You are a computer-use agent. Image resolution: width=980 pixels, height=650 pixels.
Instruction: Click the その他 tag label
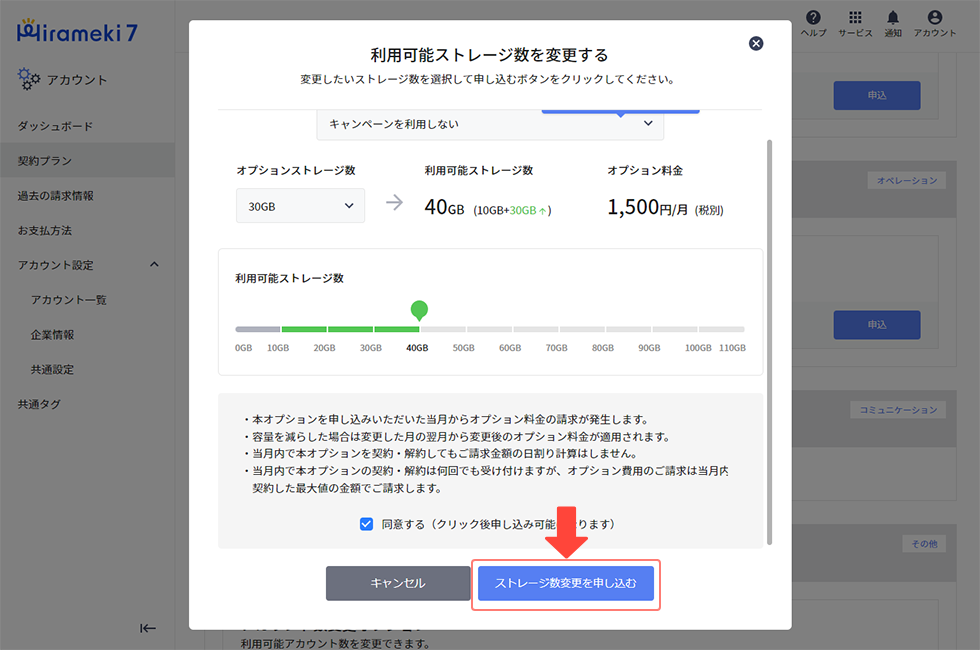[x=924, y=544]
